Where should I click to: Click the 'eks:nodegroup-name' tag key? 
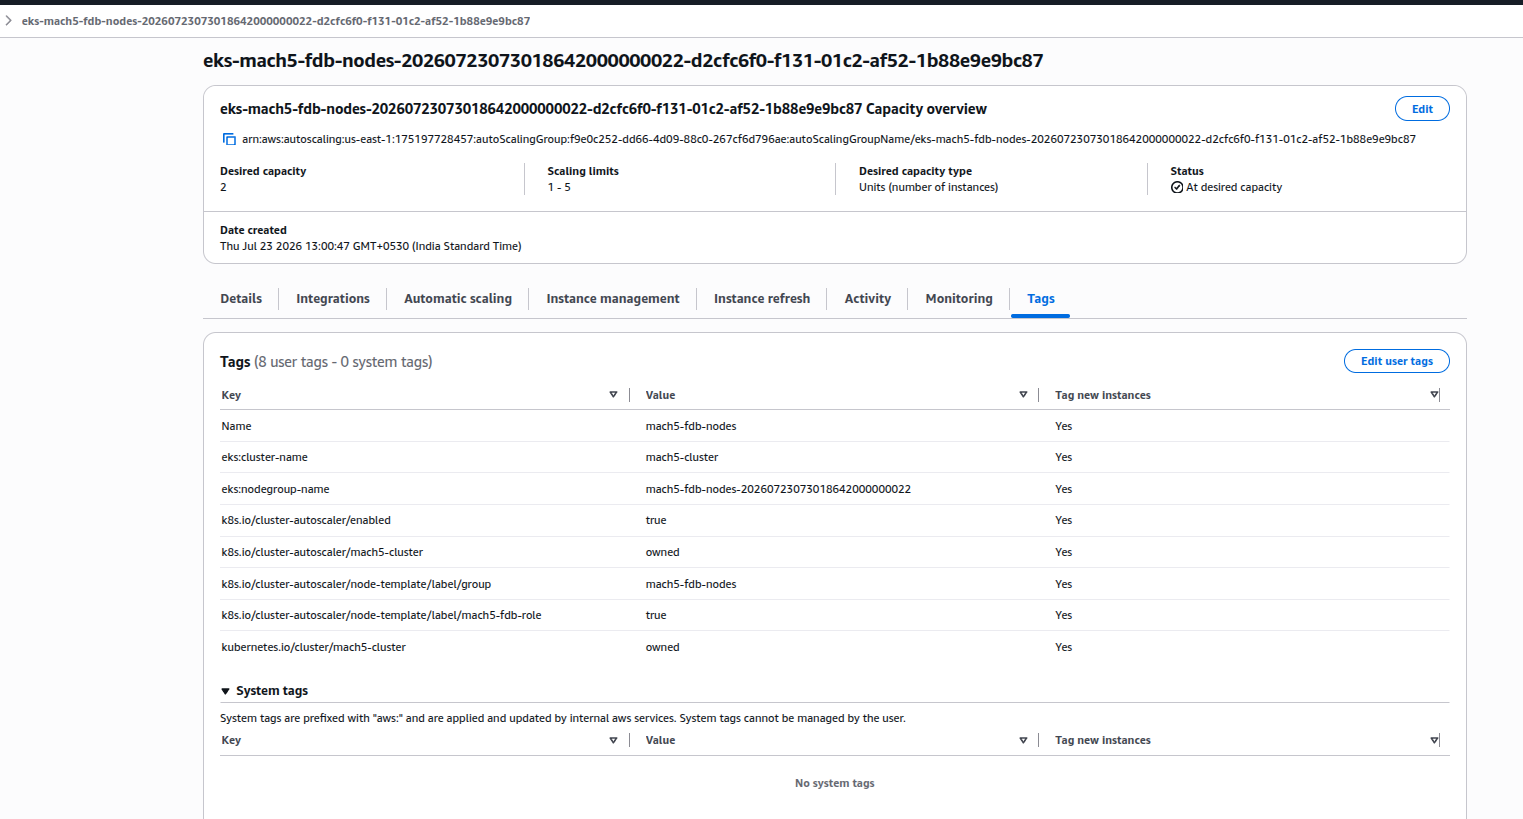click(x=275, y=489)
